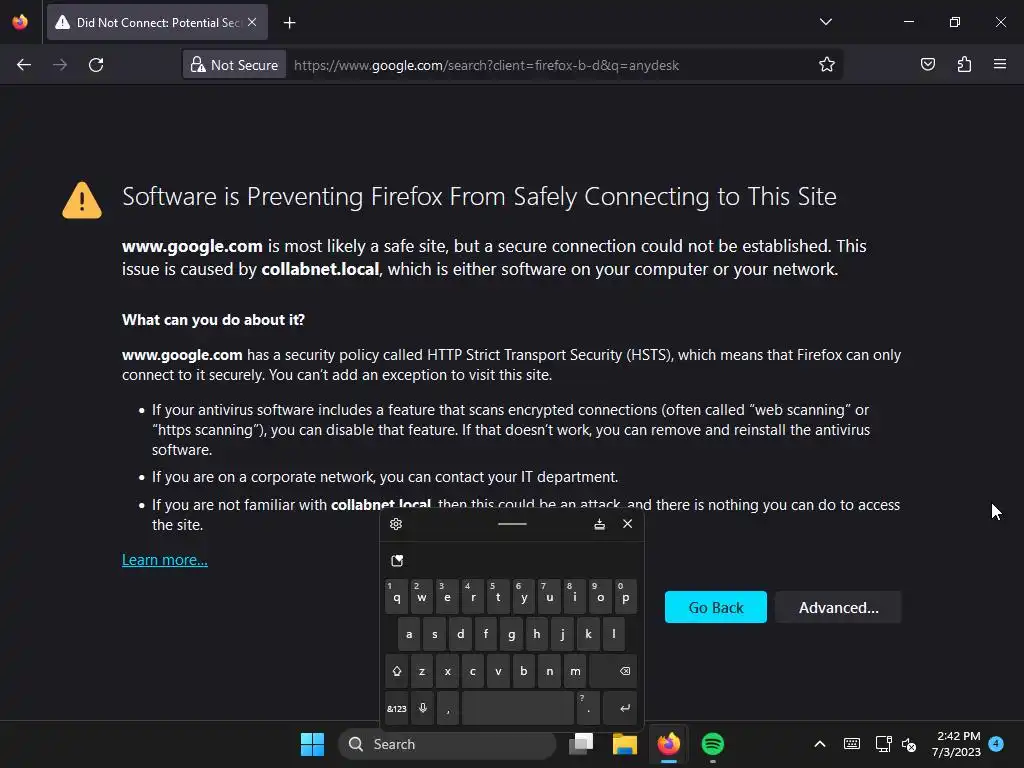Tap the w key

422,596
